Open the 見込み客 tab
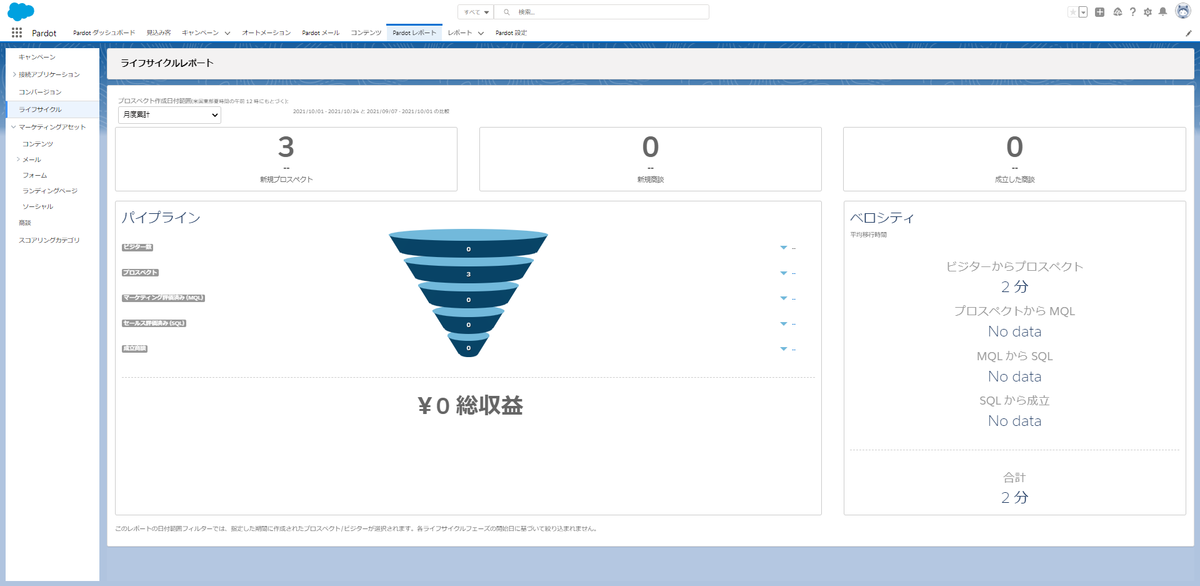Screen dimensions: 1200x586 [x=158, y=33]
